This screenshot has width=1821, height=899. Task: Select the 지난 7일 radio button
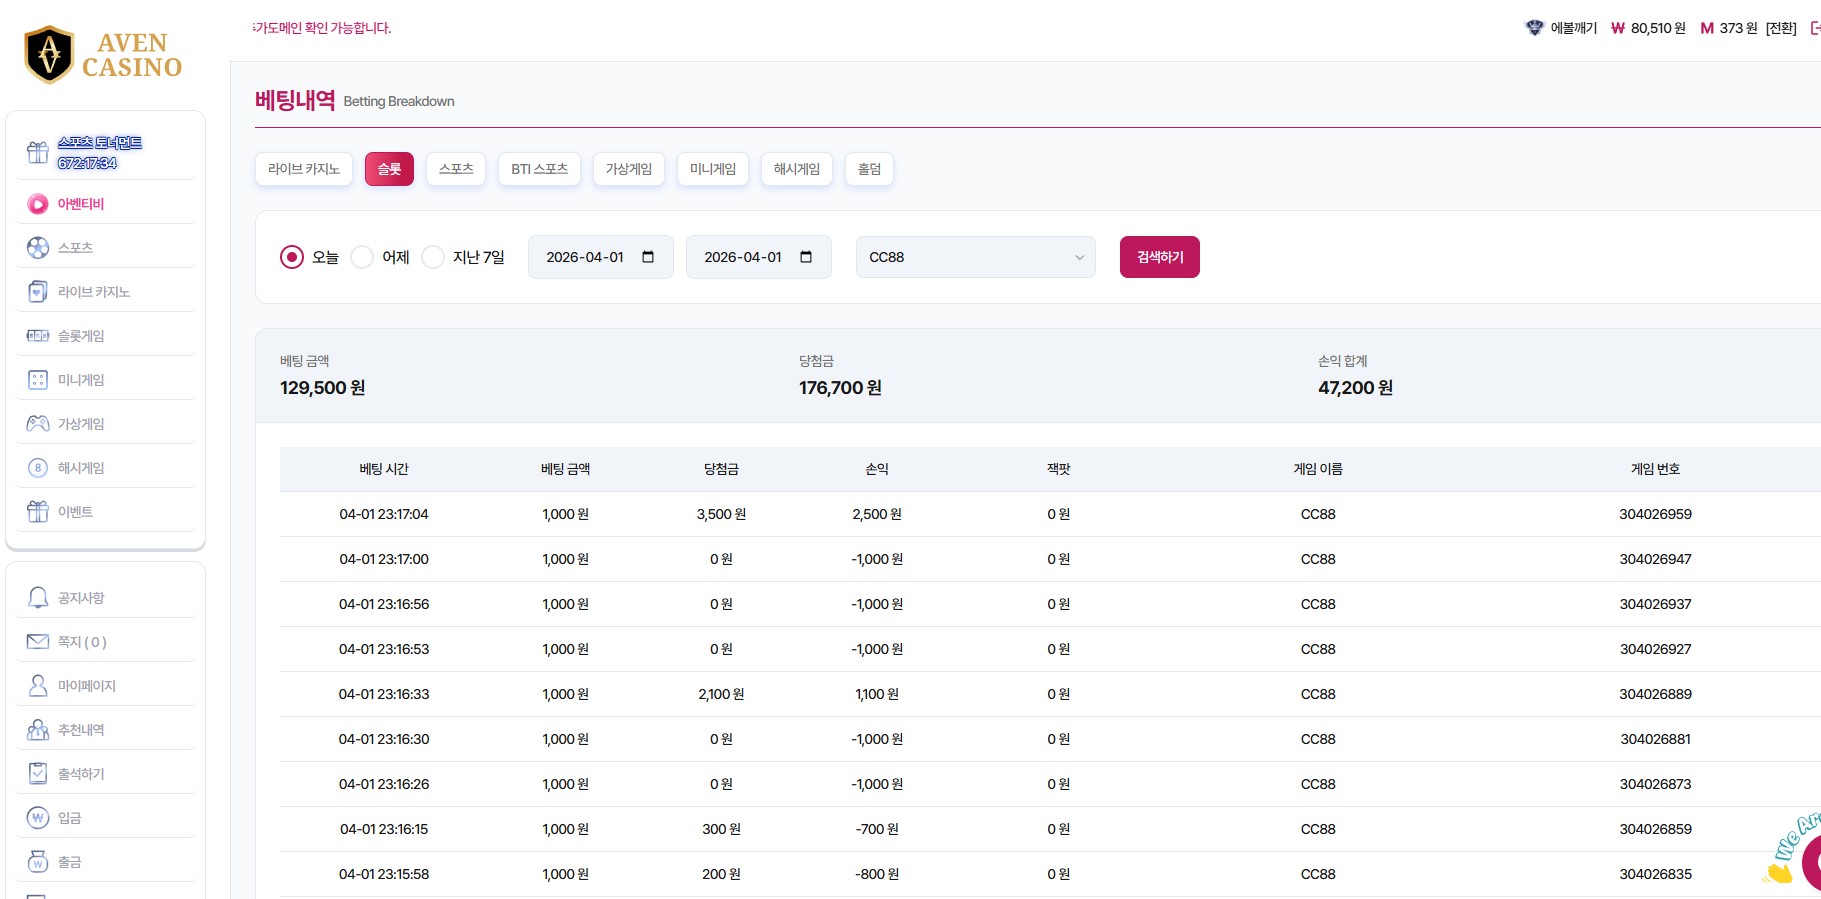pos(433,258)
